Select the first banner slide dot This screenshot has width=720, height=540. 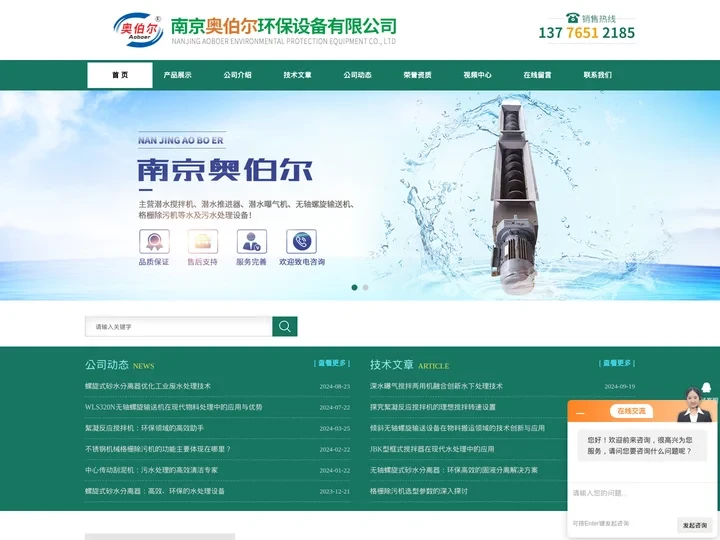[x=354, y=287]
